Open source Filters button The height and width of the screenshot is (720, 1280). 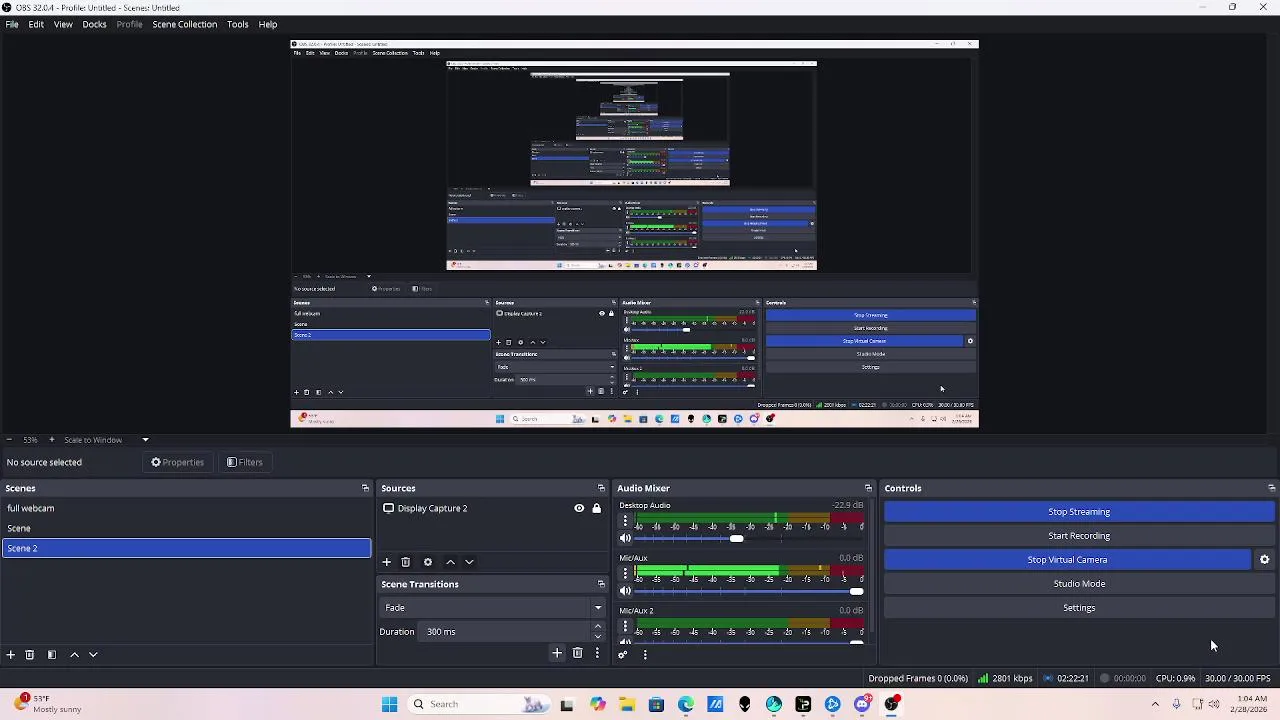click(x=244, y=462)
